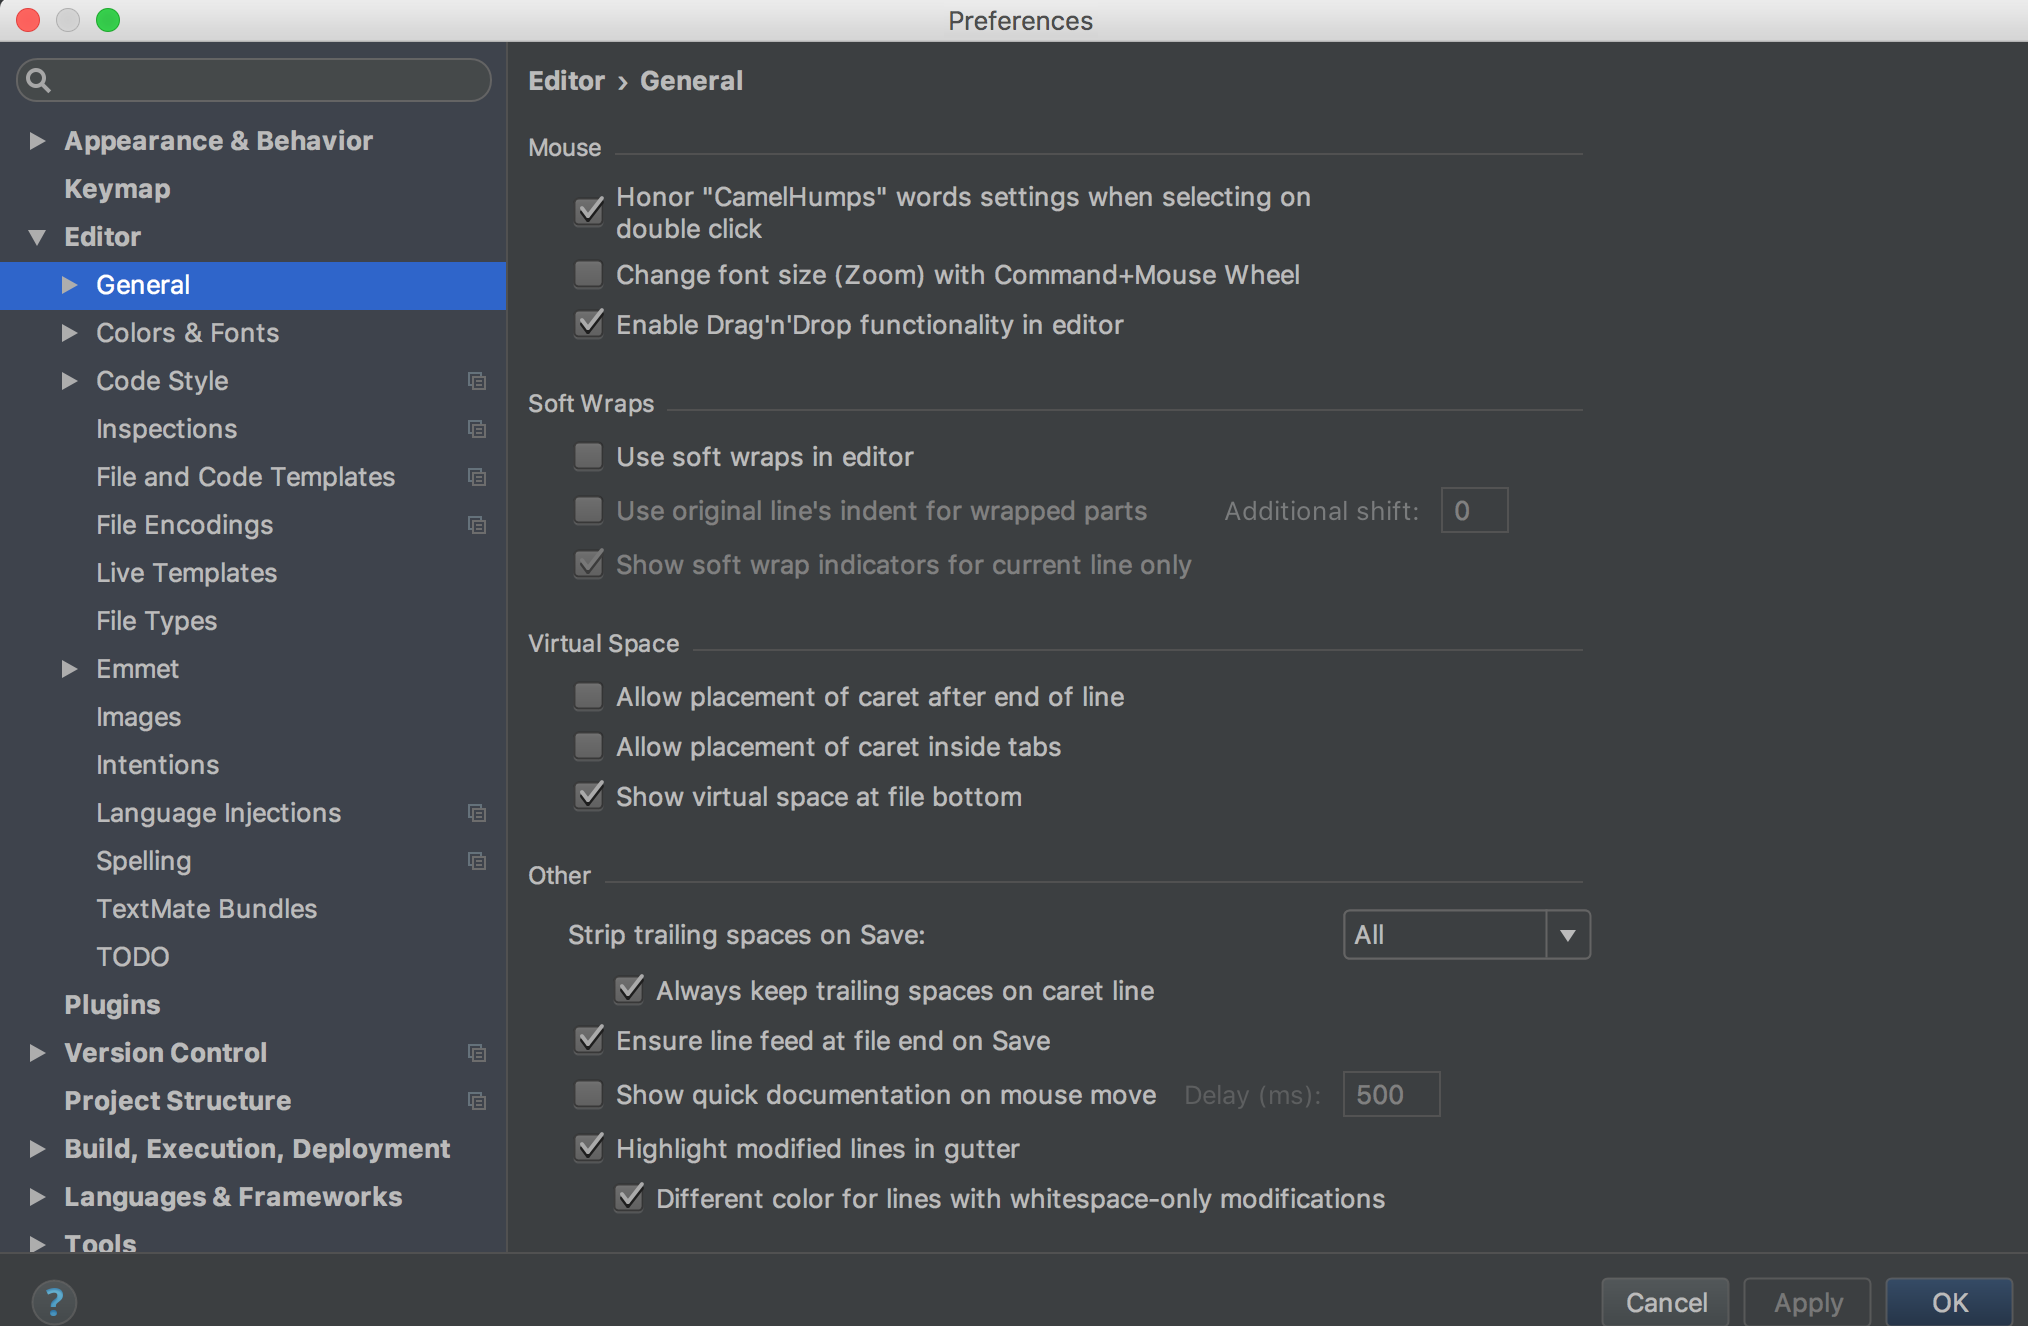Open Live Templates settings
This screenshot has width=2028, height=1326.
click(x=186, y=573)
